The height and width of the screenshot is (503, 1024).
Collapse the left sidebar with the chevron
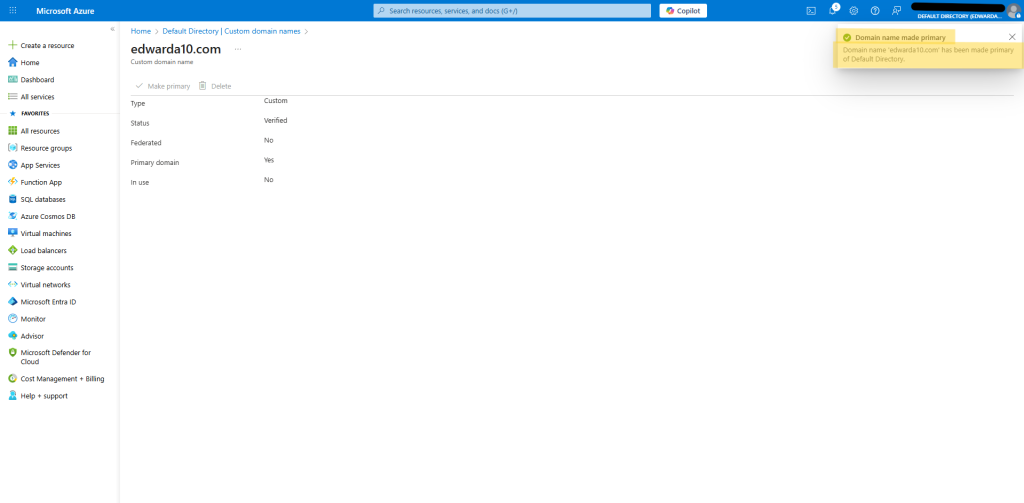click(112, 29)
